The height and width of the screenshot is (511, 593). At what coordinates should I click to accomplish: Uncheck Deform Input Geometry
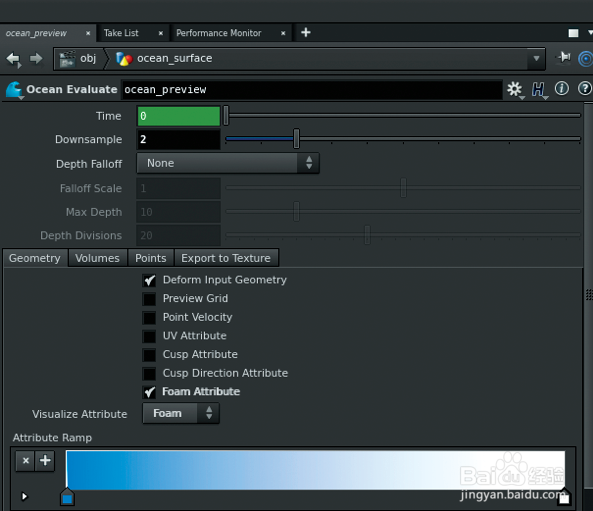click(x=149, y=280)
